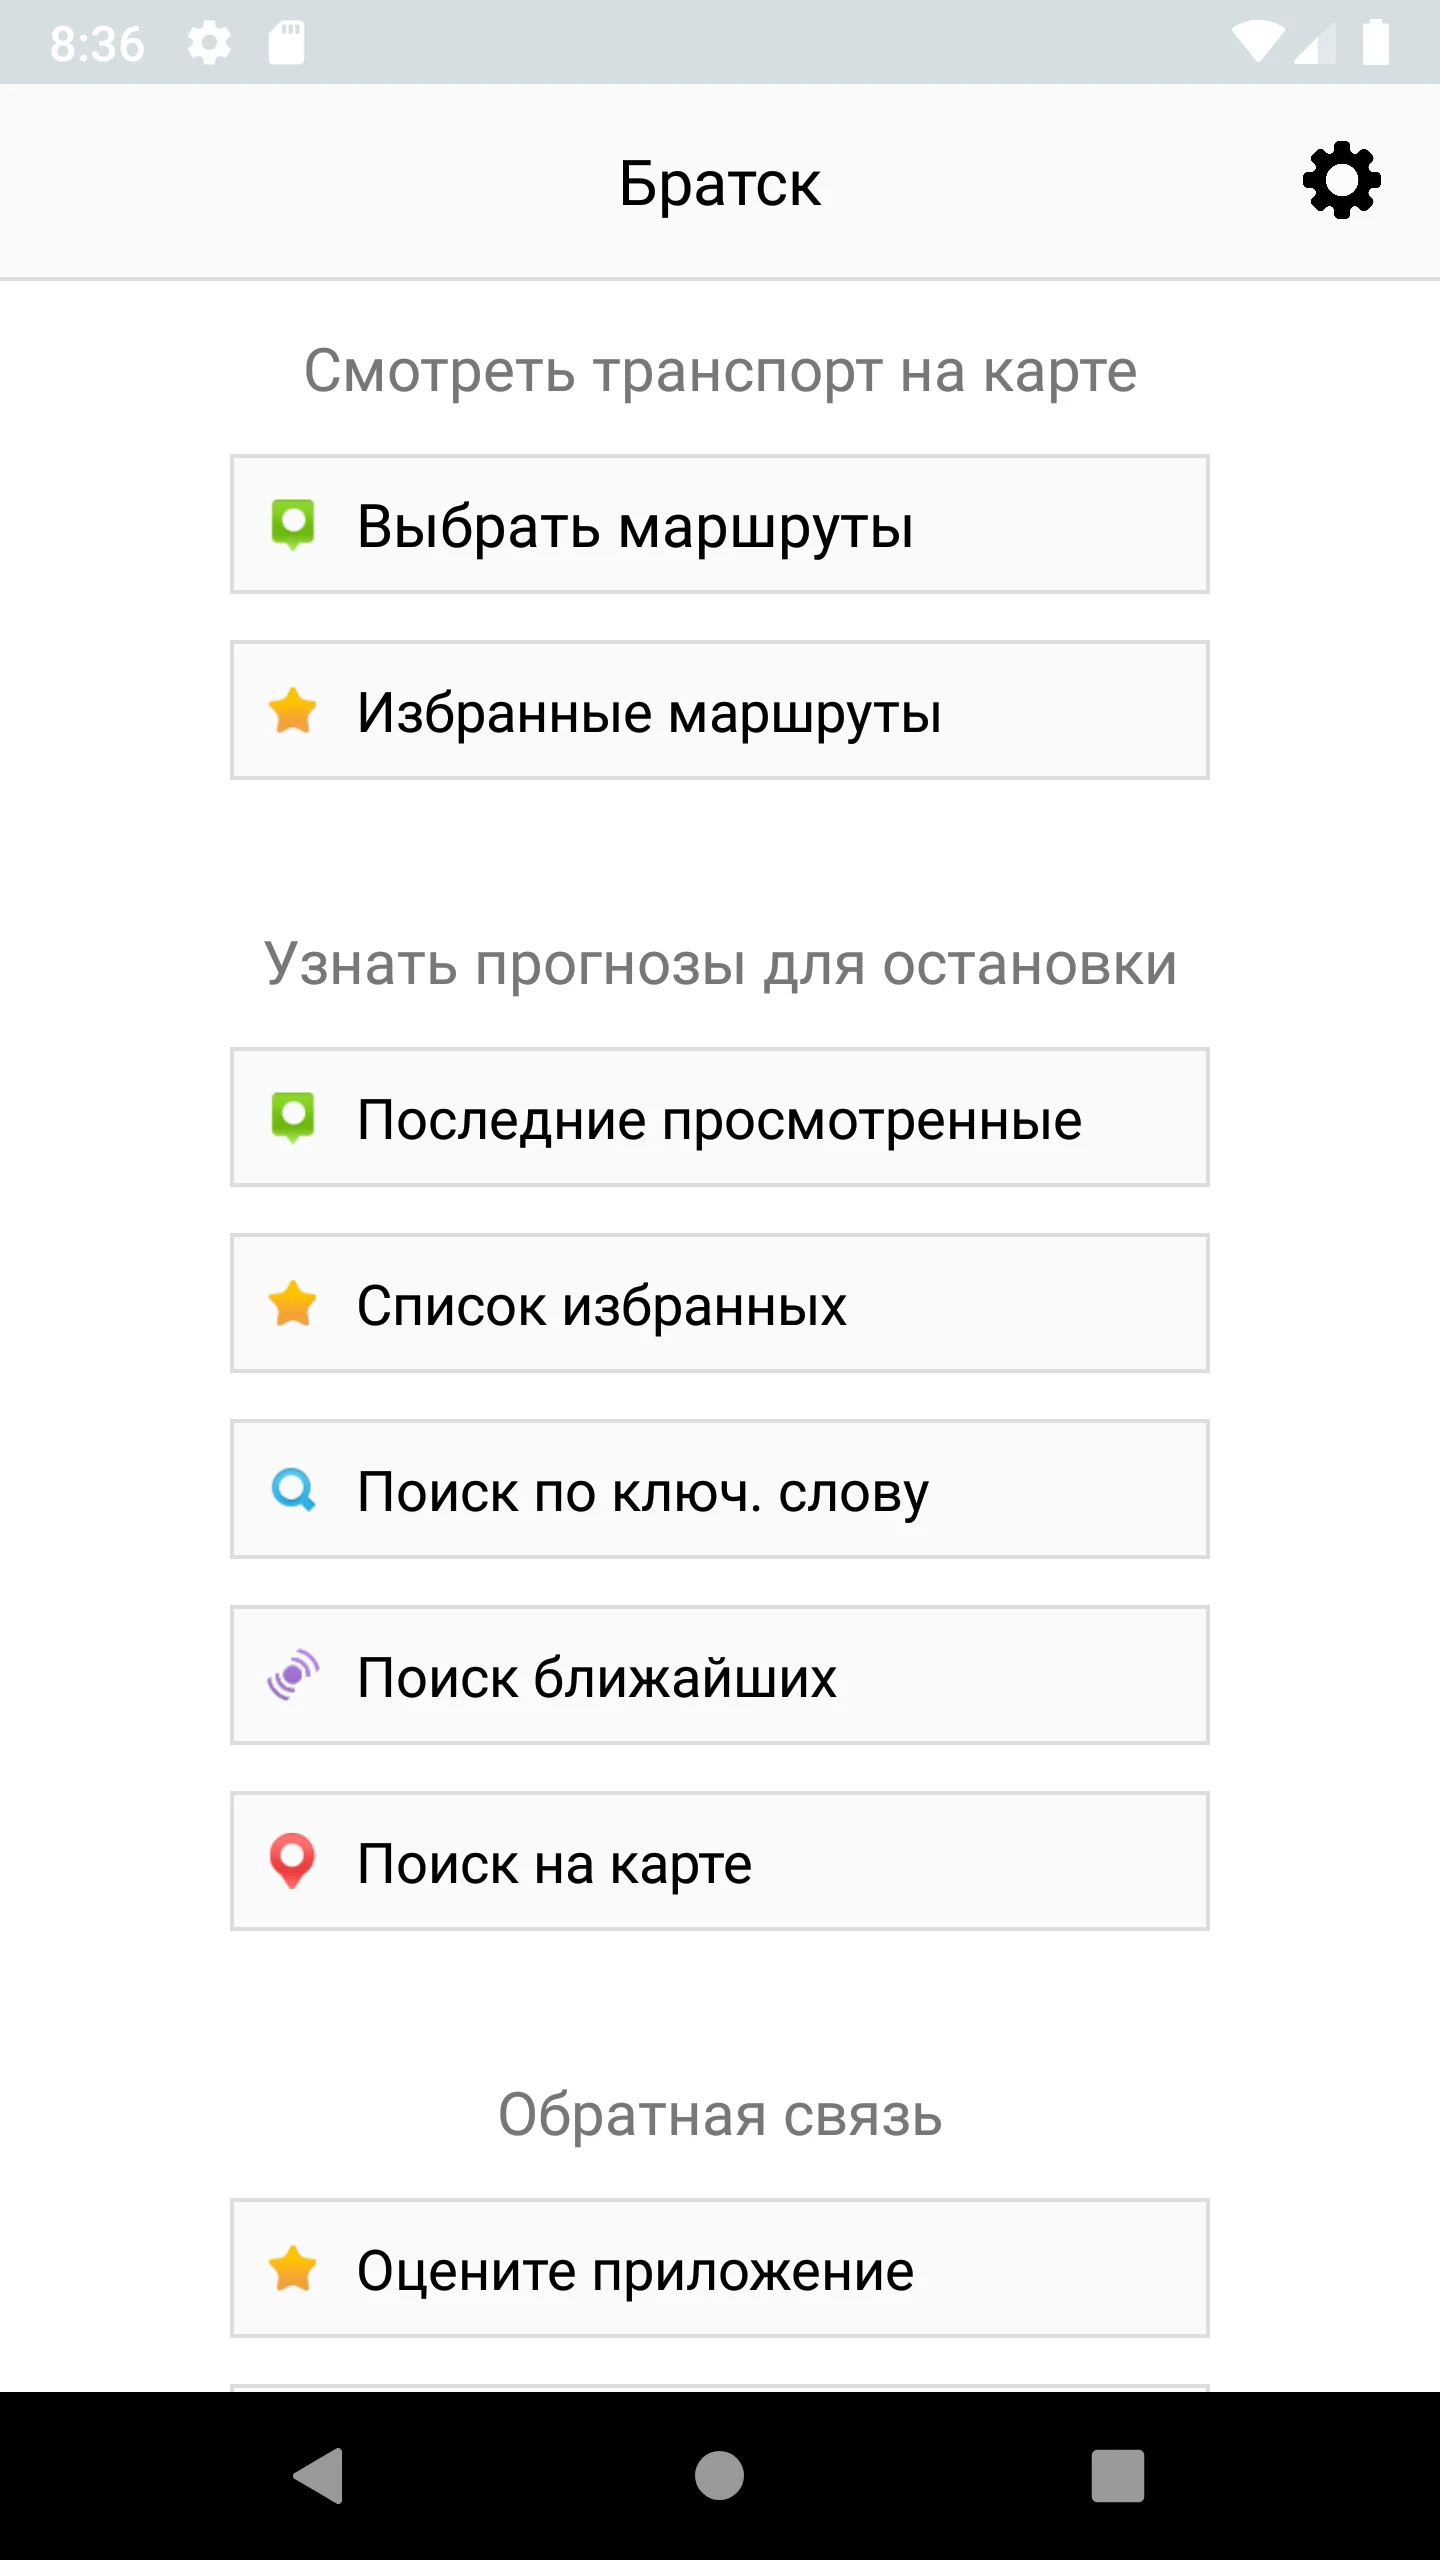This screenshot has height=2560, width=1440.
Task: Select Поиск ближайших stops
Action: 720,1676
